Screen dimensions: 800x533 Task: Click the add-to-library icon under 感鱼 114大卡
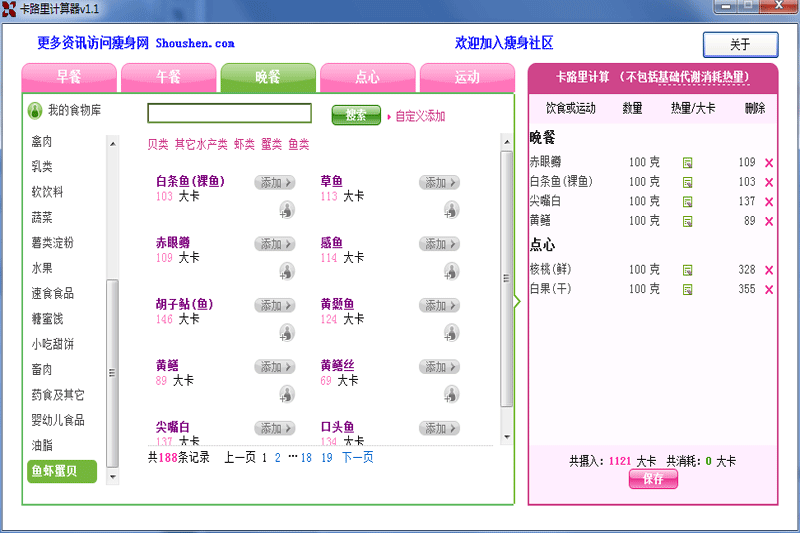452,271
